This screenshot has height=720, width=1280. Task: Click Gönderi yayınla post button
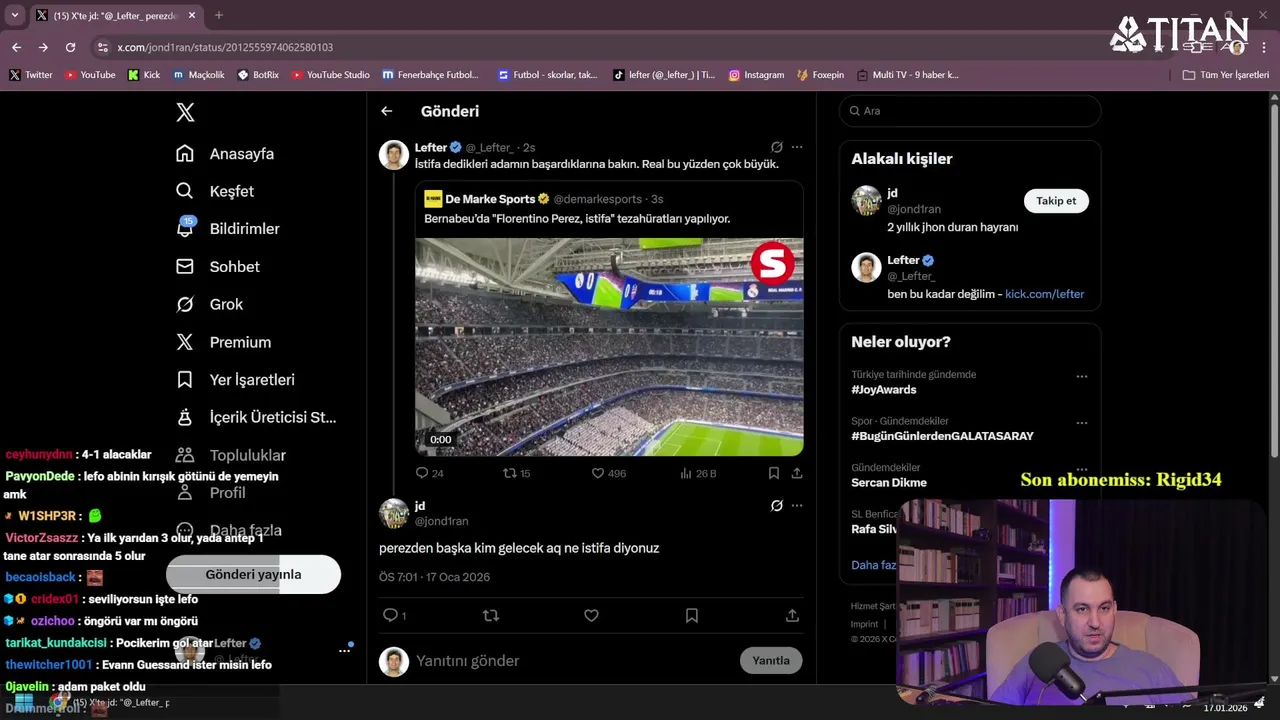(x=253, y=574)
